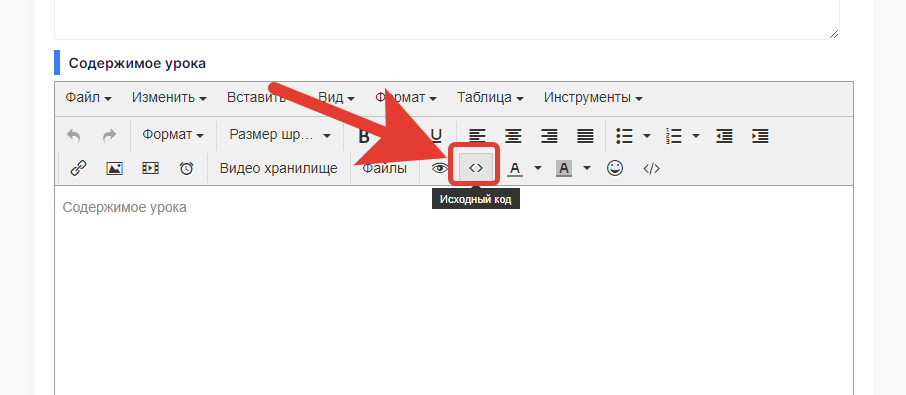Insert a link with chain icon
The height and width of the screenshot is (395, 906).
(78, 169)
